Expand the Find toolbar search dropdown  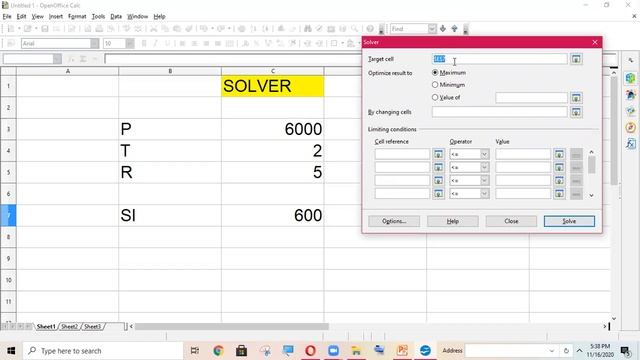(432, 29)
